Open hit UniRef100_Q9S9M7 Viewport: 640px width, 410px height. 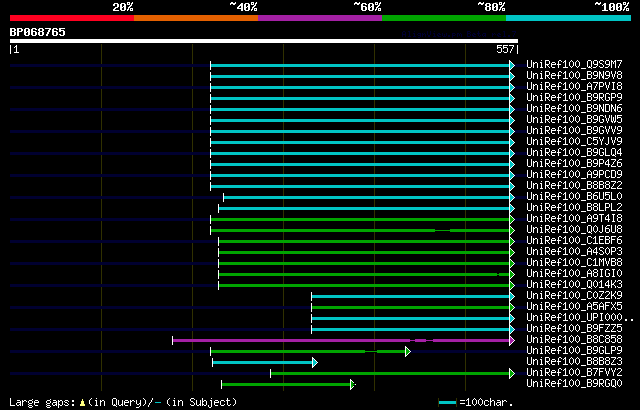(574, 64)
